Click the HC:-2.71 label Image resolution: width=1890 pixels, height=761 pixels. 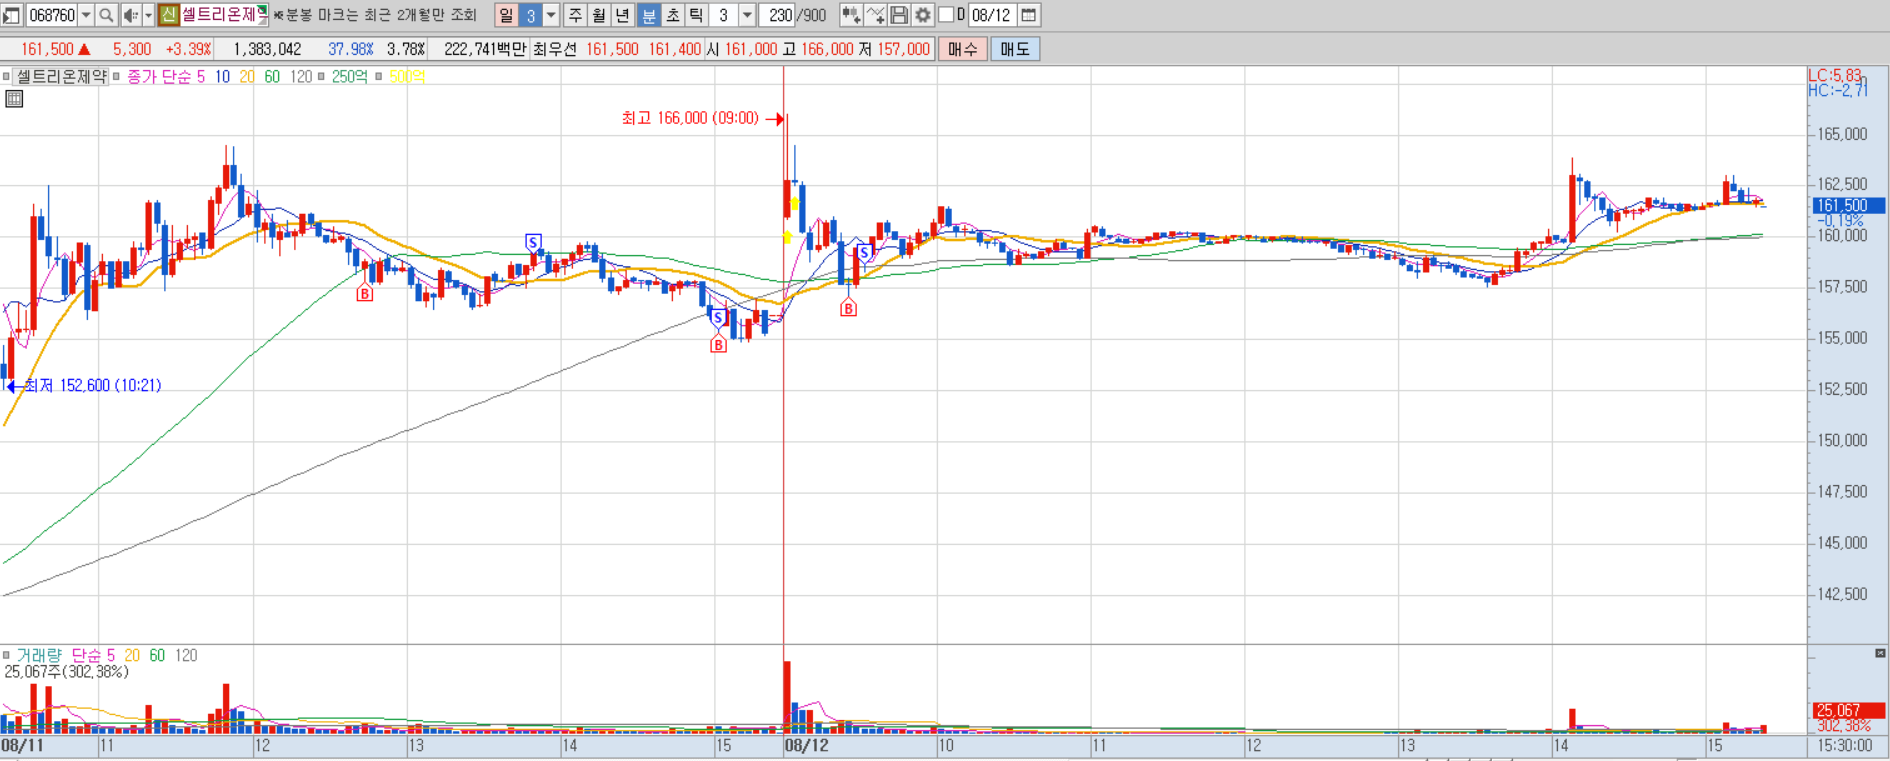coord(1838,90)
